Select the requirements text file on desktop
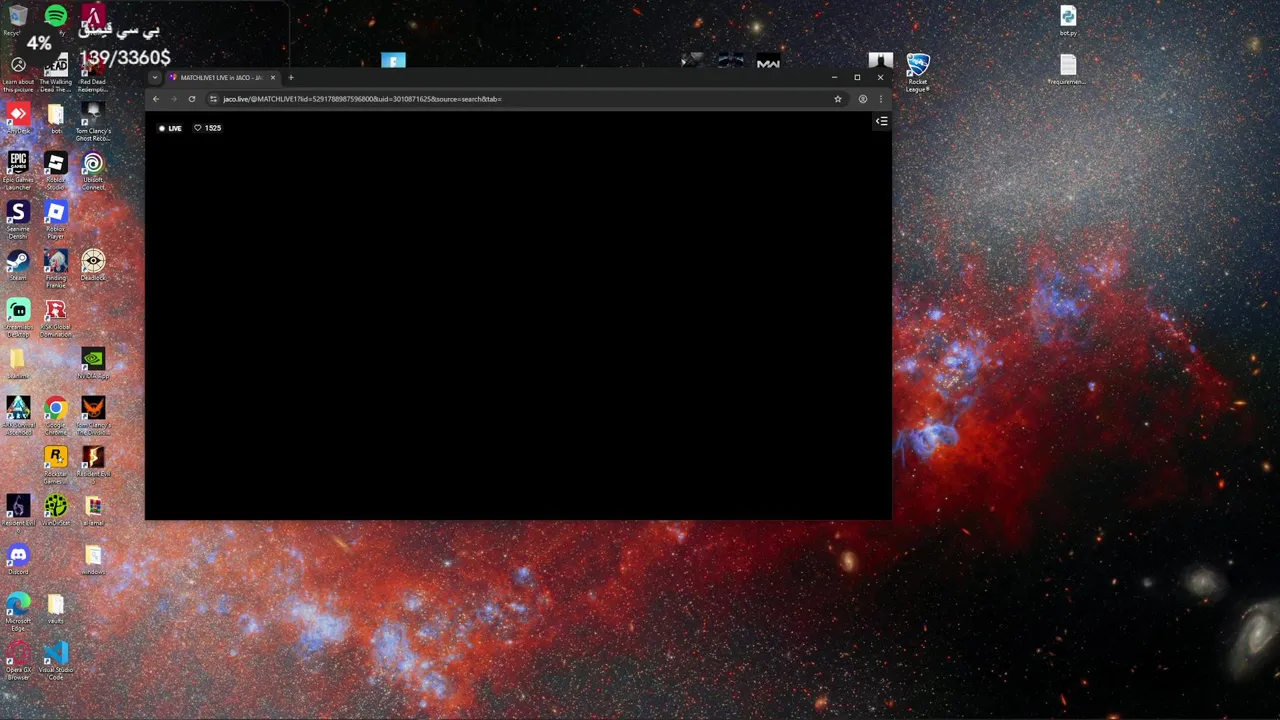Viewport: 1280px width, 720px height. (1068, 69)
